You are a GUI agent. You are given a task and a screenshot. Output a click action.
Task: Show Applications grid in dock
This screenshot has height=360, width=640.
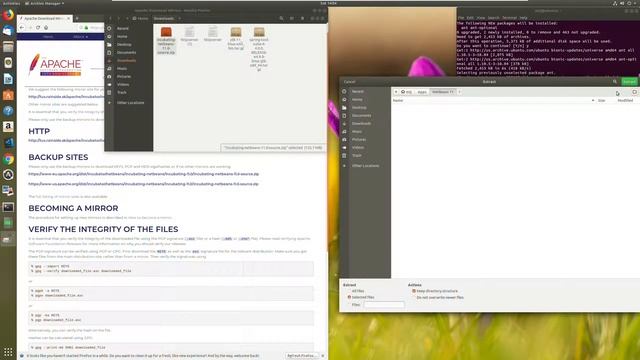click(x=8, y=352)
